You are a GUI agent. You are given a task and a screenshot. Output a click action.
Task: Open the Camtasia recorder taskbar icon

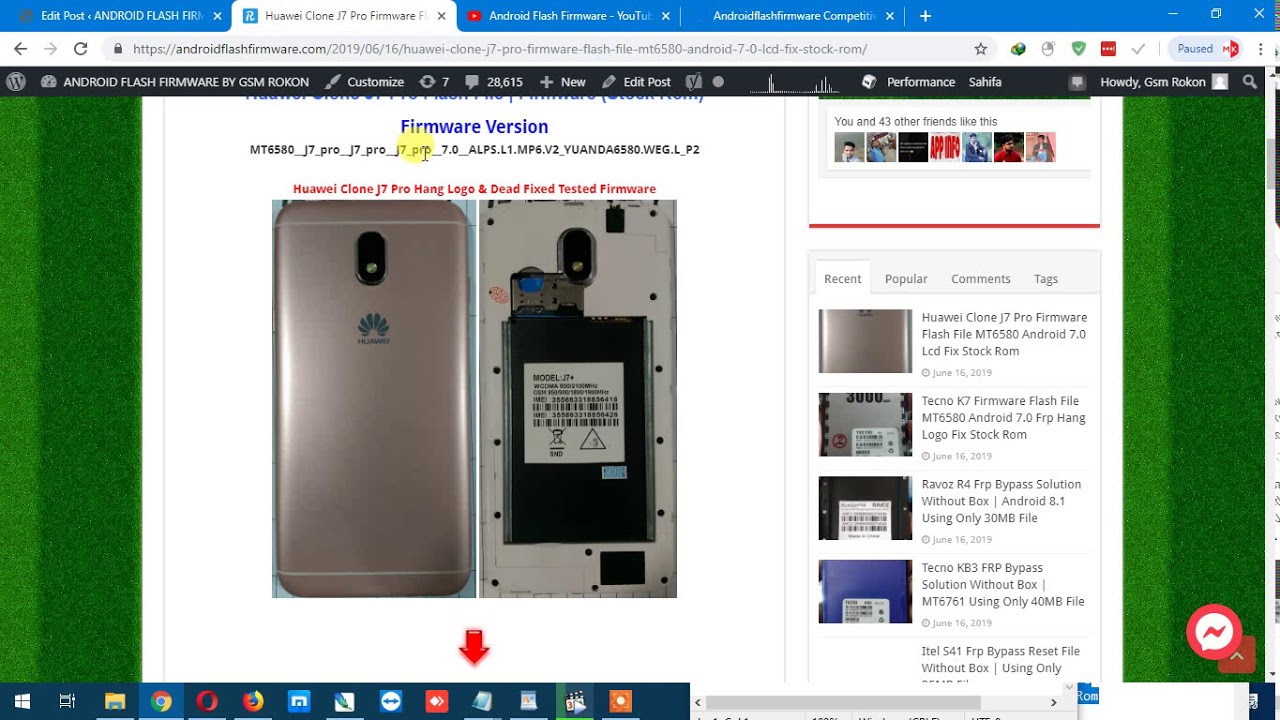tap(621, 702)
